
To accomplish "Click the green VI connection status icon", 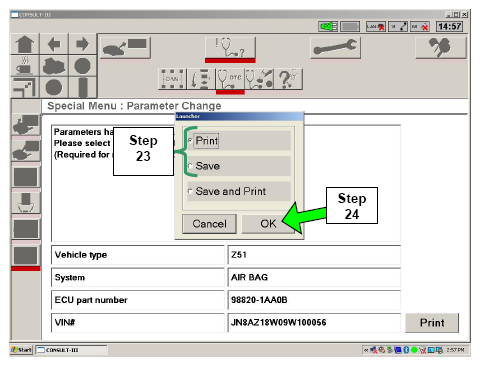I will coord(328,27).
